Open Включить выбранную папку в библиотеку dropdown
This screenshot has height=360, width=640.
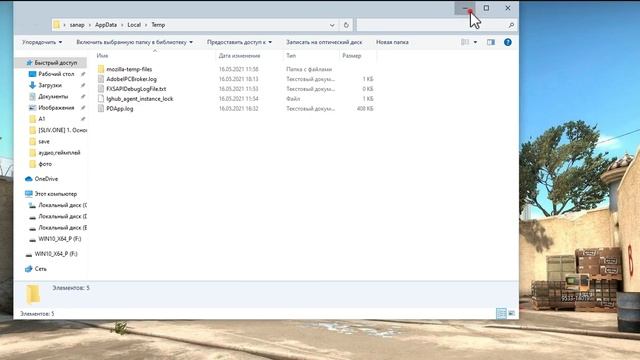click(135, 42)
